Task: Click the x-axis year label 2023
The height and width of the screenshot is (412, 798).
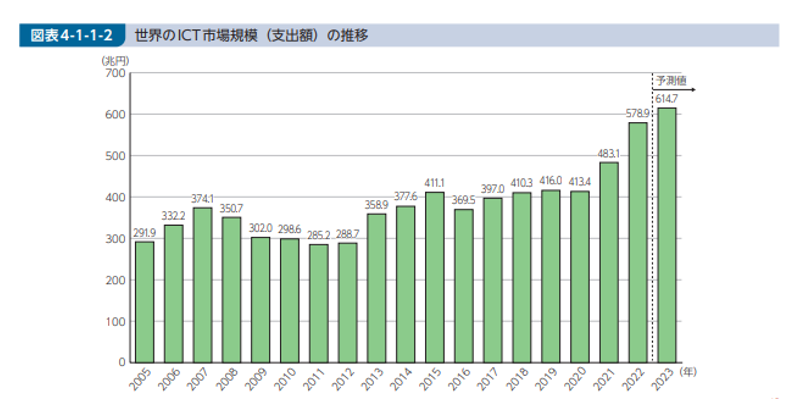Action: [x=662, y=379]
